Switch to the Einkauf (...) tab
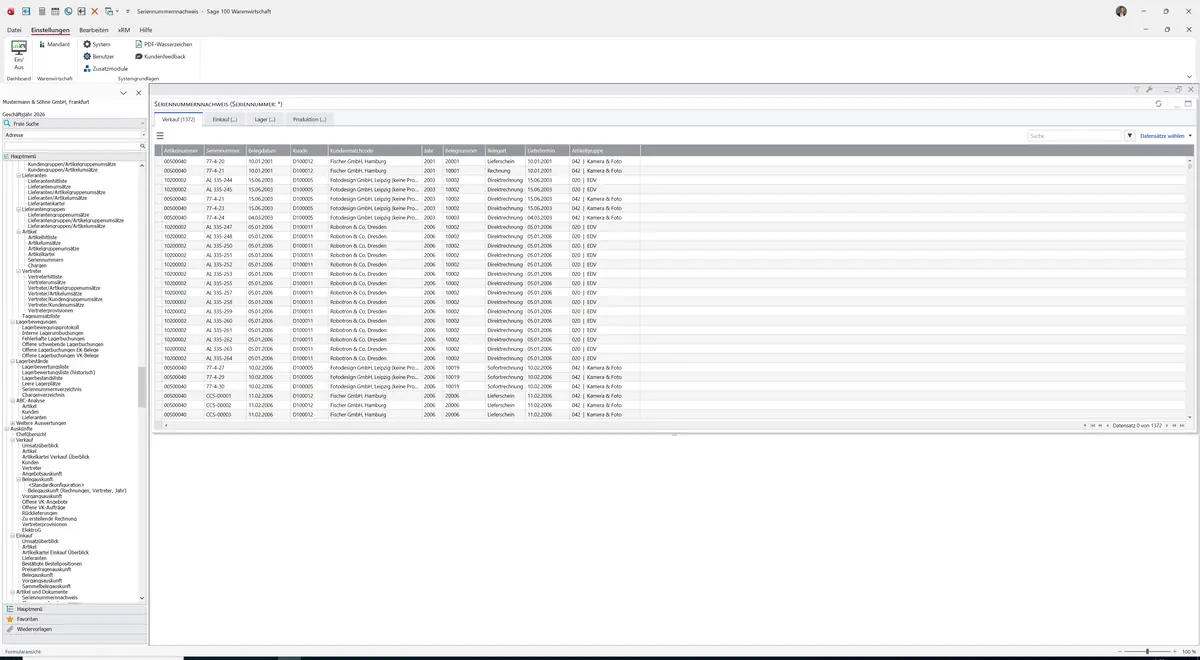 [x=225, y=119]
